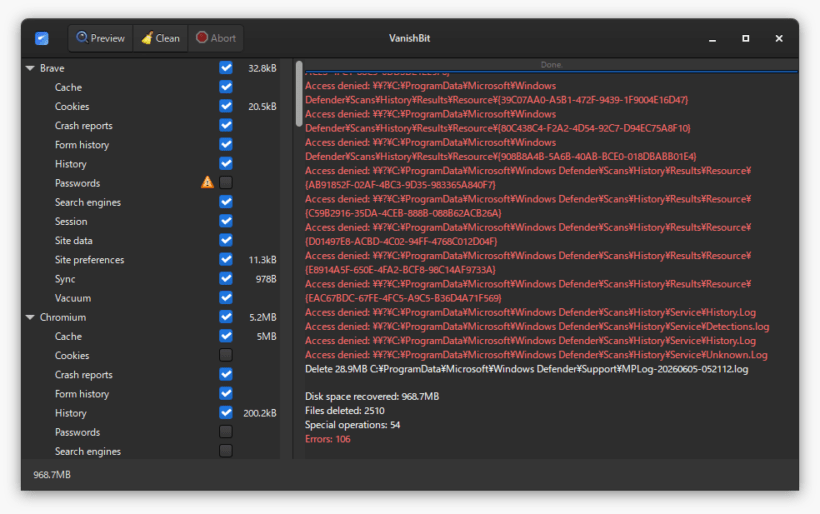Select Chromium's History row label
Screen dimensions: 820x514
pyautogui.click(x=71, y=413)
